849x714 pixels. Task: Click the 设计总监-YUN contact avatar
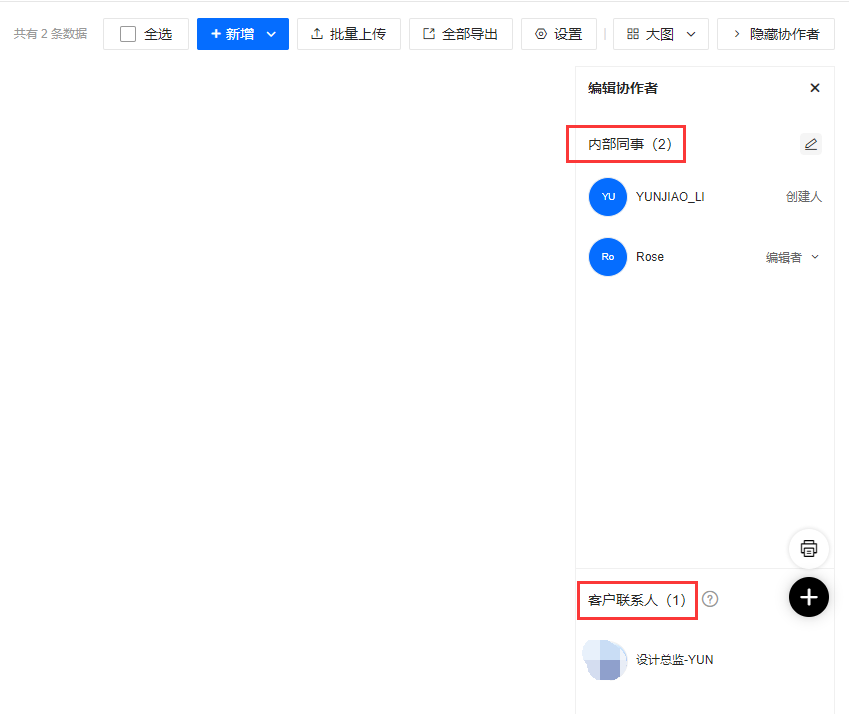[x=605, y=660]
